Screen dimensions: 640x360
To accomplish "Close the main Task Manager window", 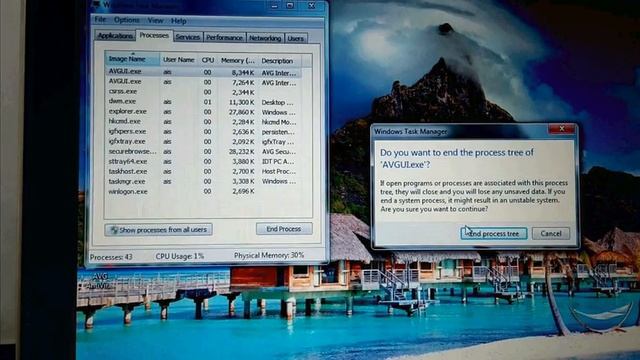I will point(312,5).
